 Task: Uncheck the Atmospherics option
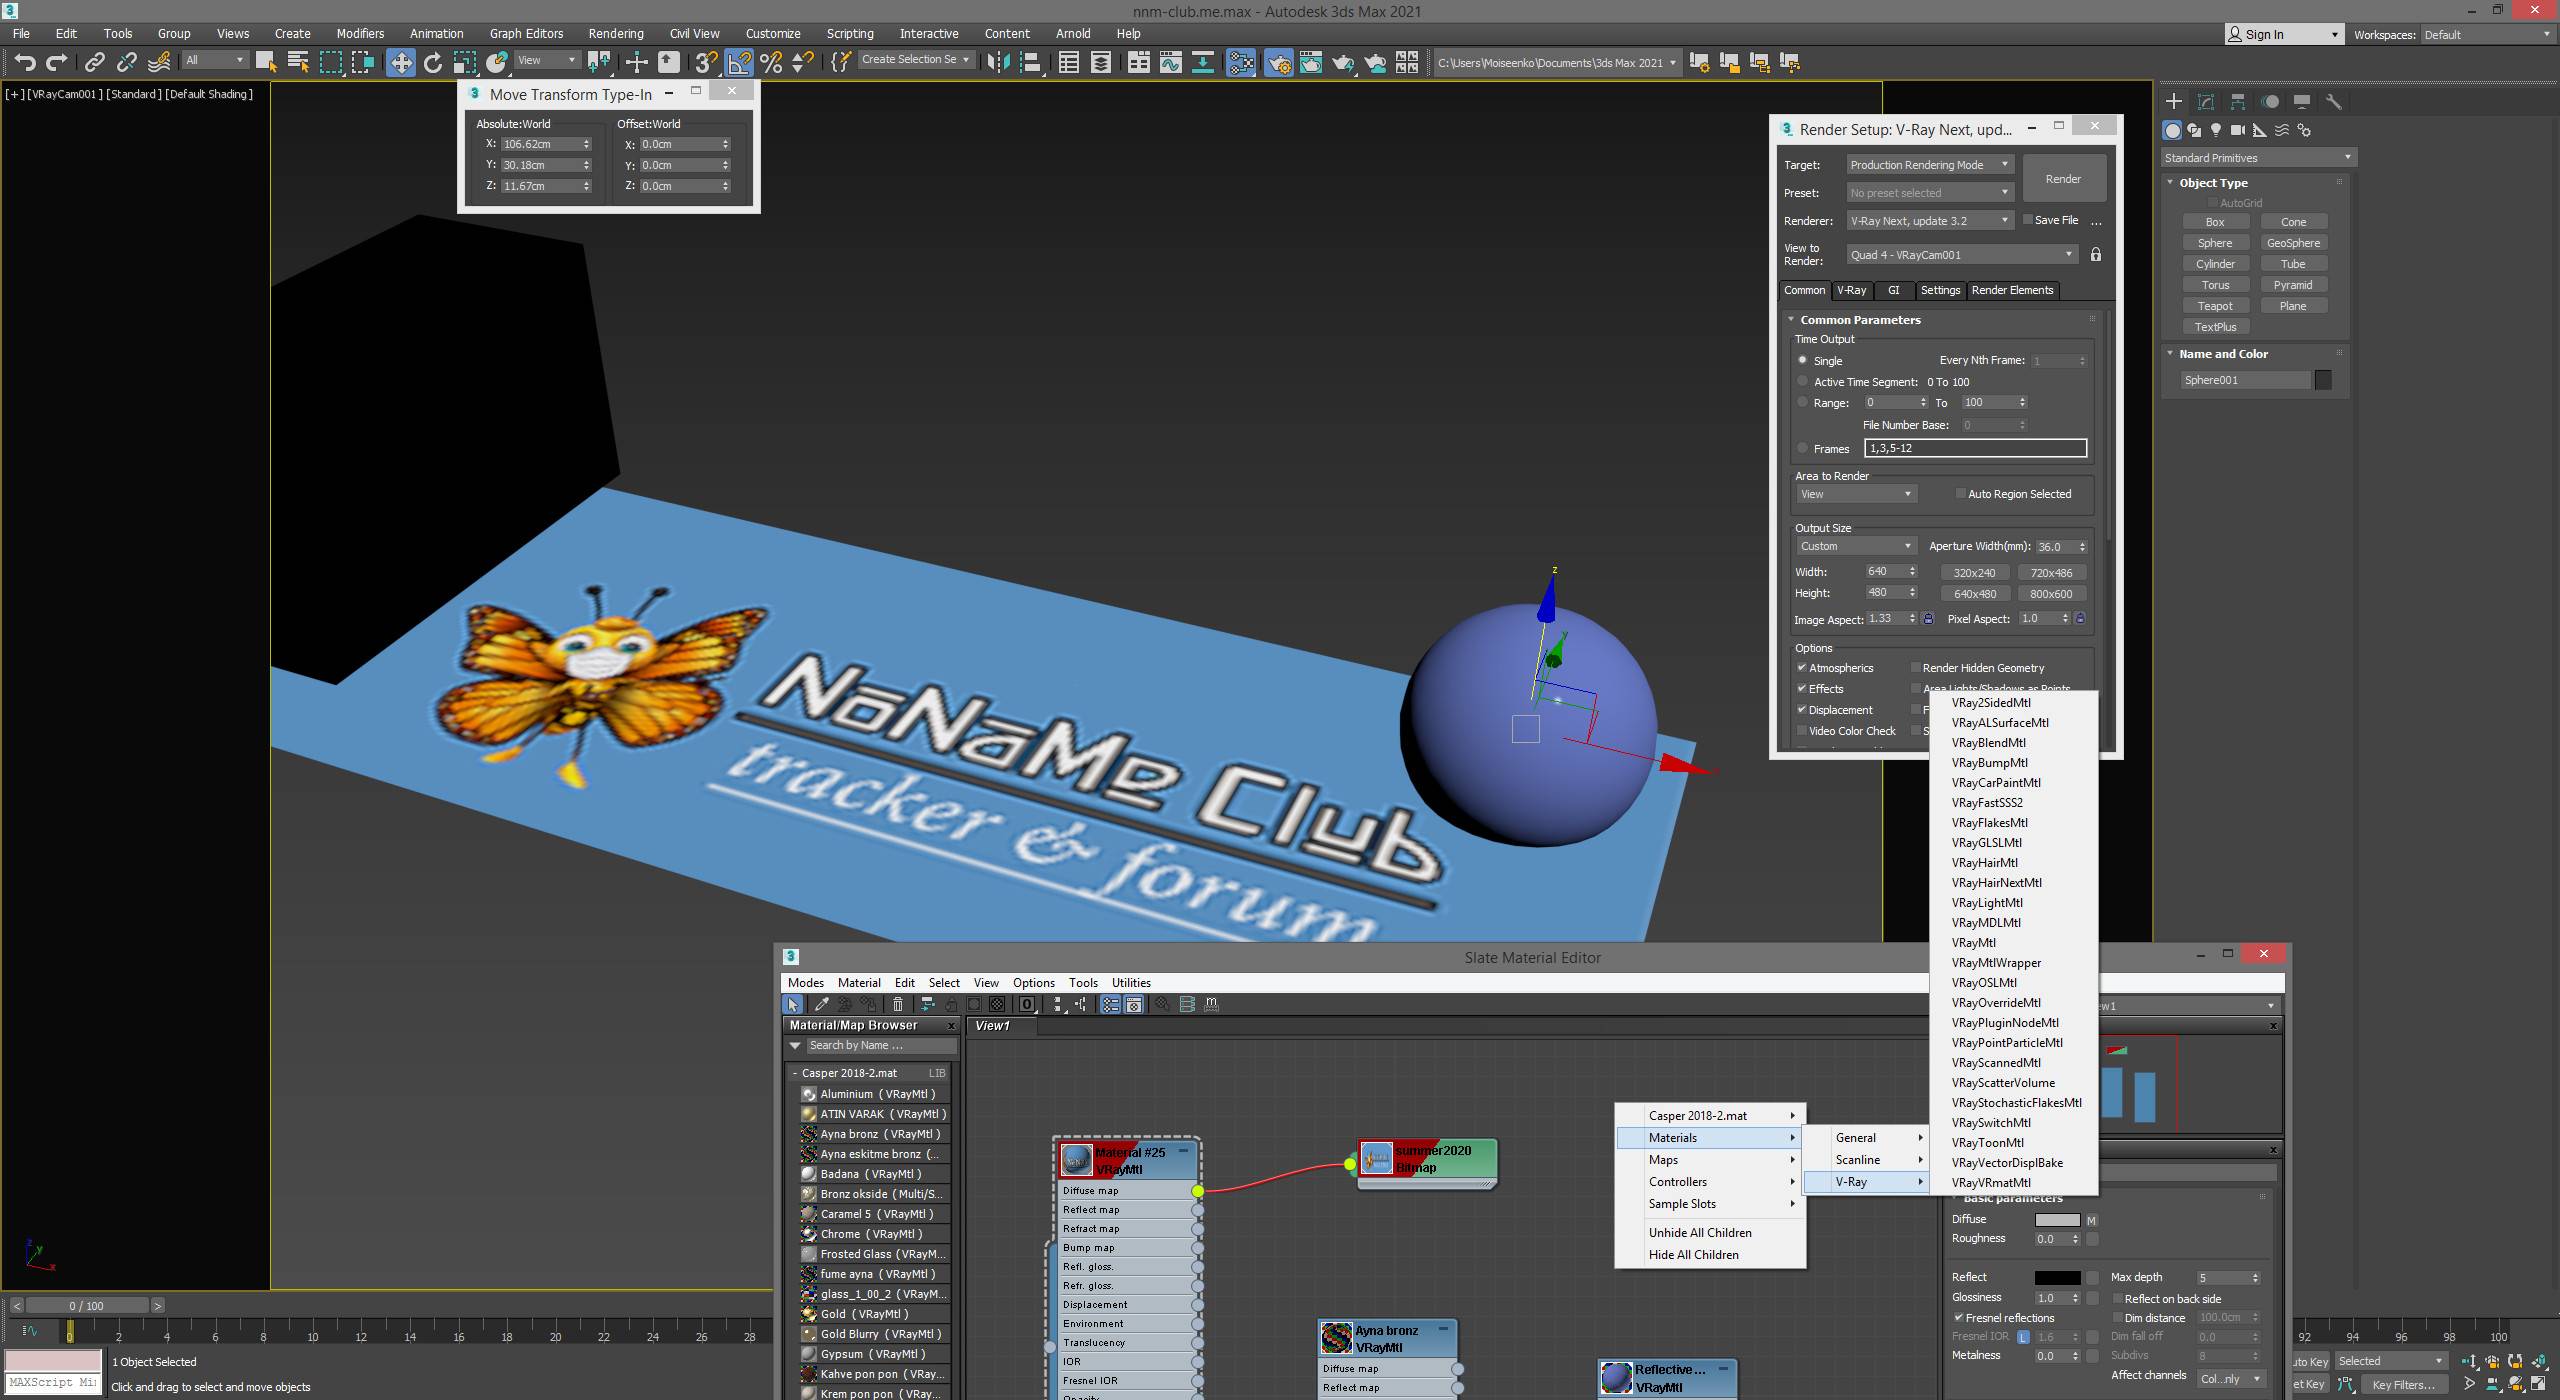coord(1802,667)
